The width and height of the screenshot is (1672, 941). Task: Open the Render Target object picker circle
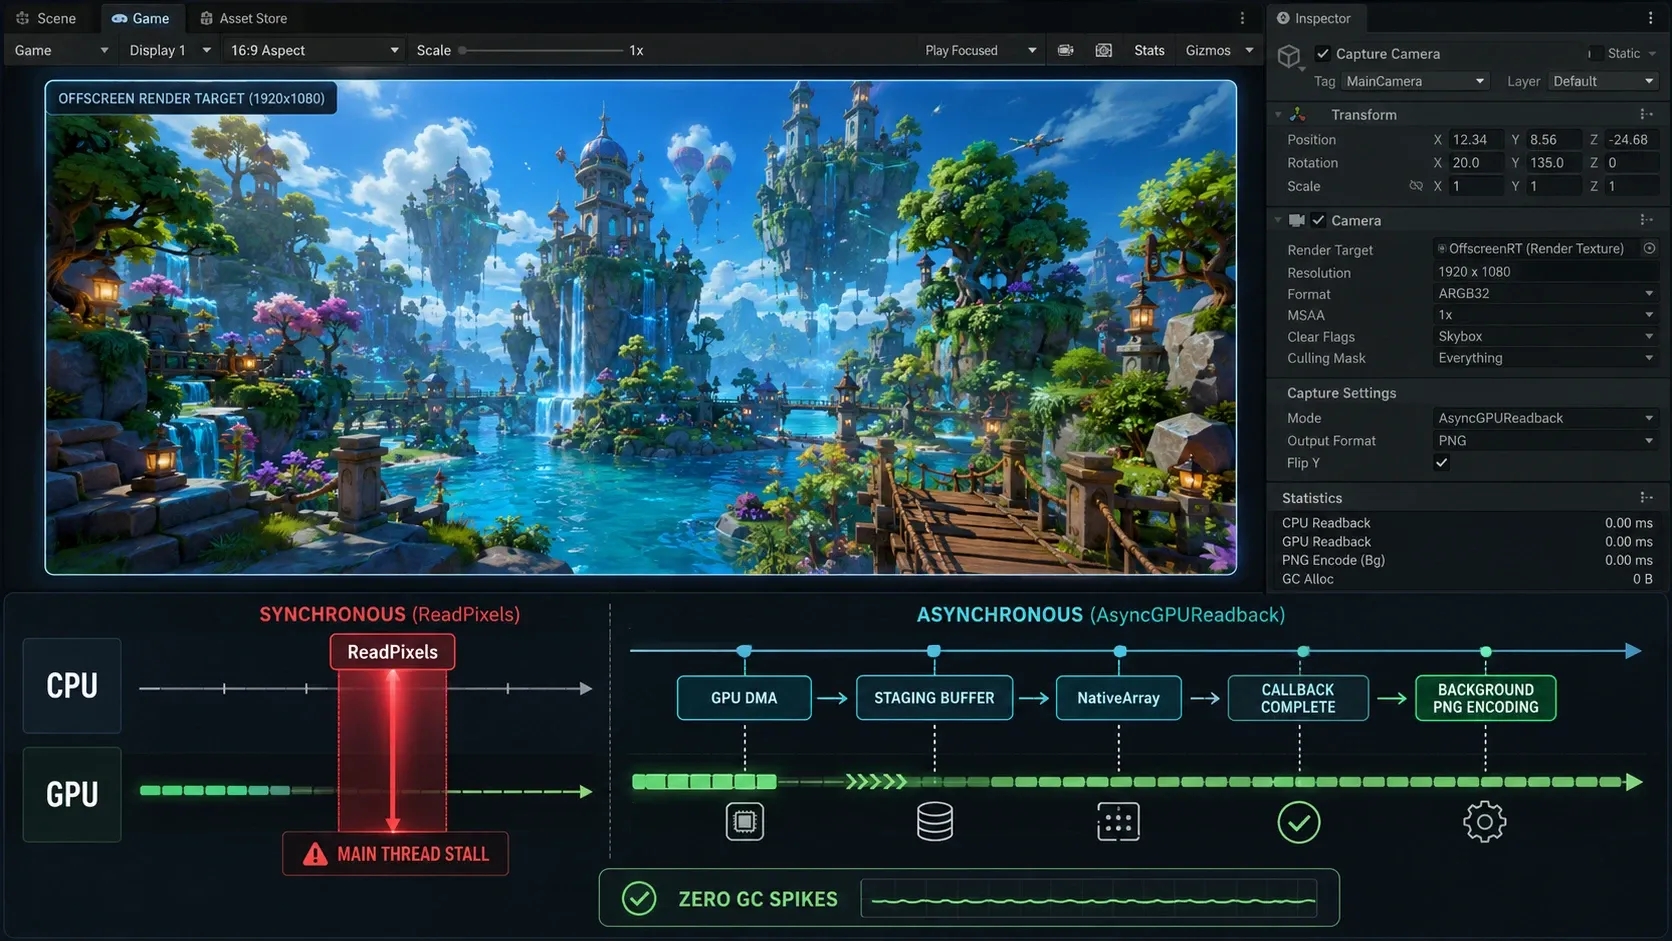(x=1649, y=248)
